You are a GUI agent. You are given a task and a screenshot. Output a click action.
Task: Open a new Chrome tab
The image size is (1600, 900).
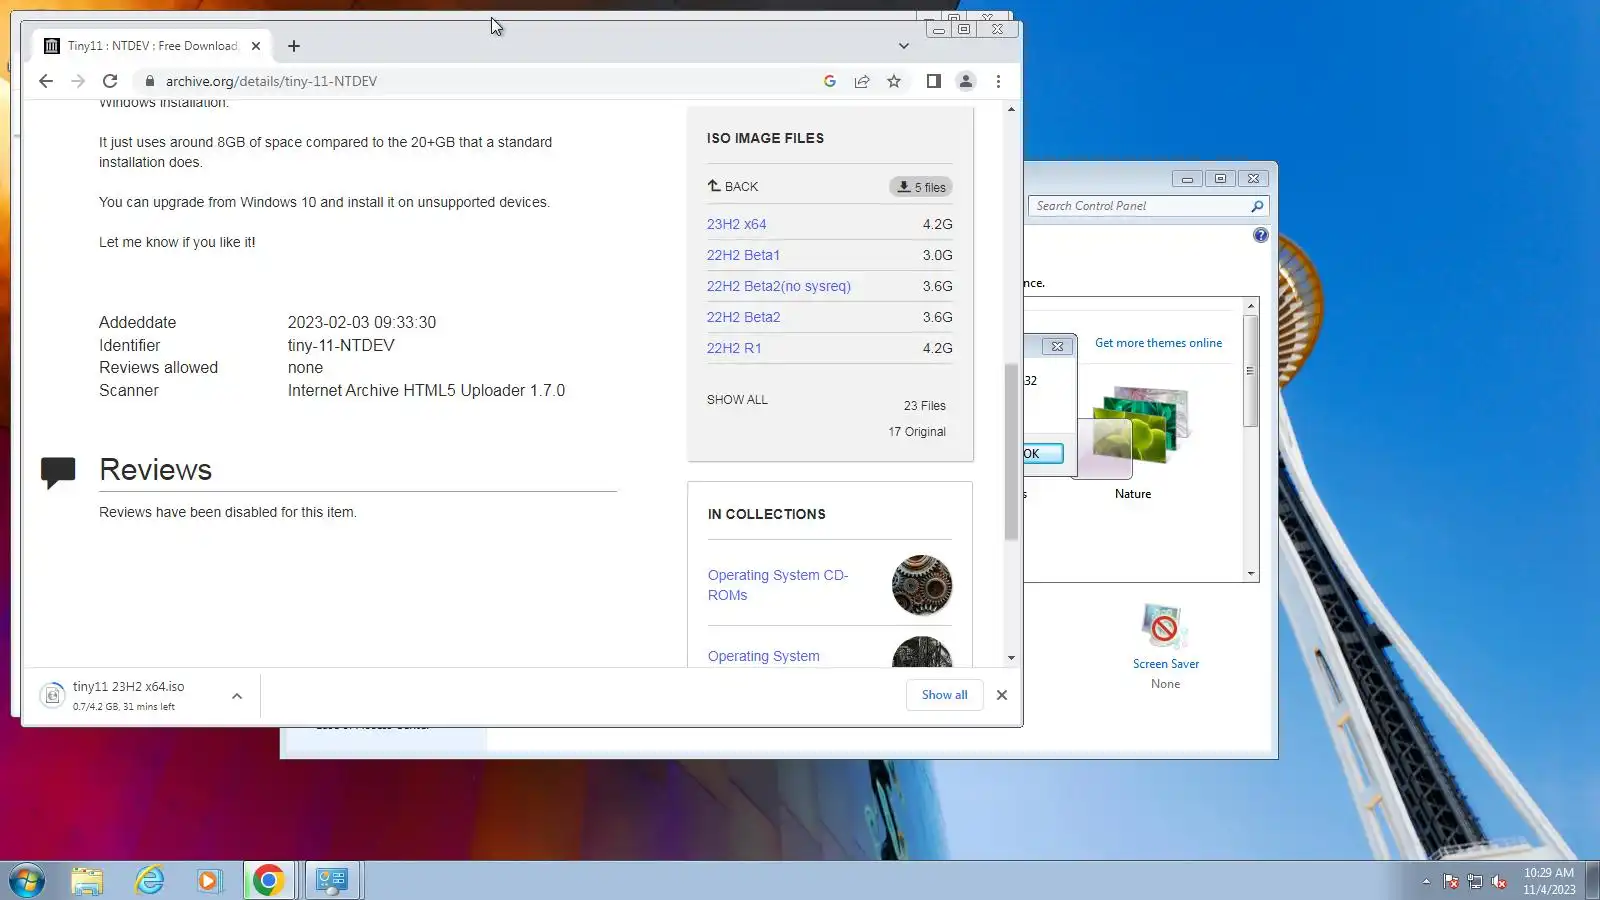click(294, 46)
